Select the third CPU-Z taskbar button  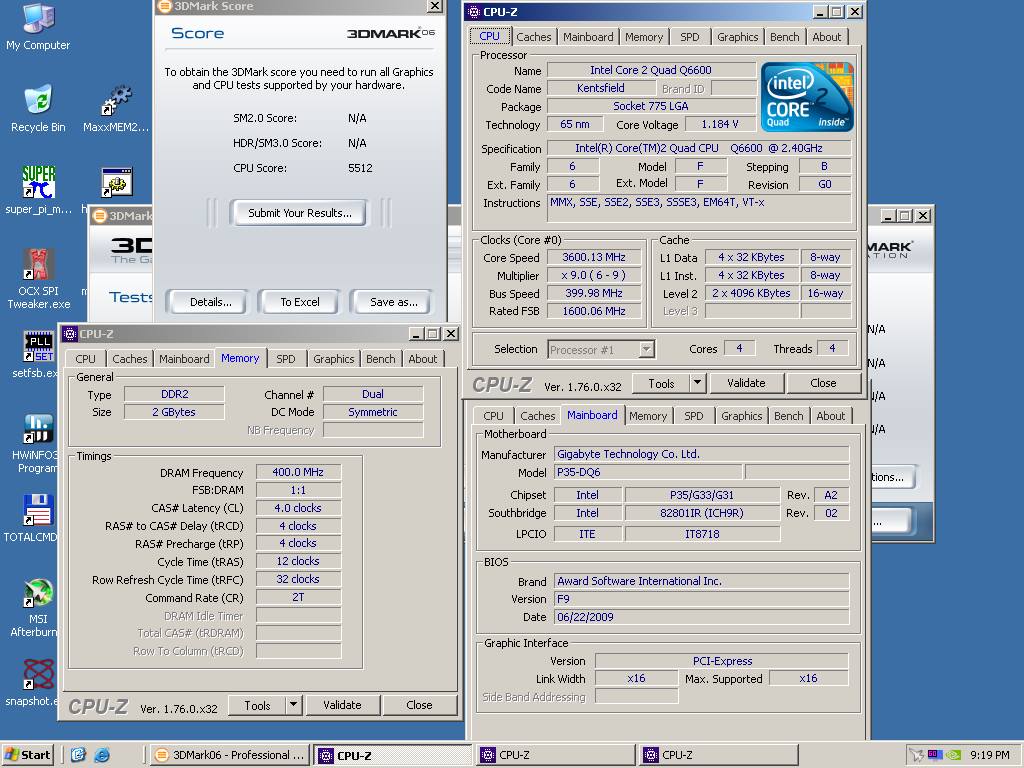[x=719, y=755]
